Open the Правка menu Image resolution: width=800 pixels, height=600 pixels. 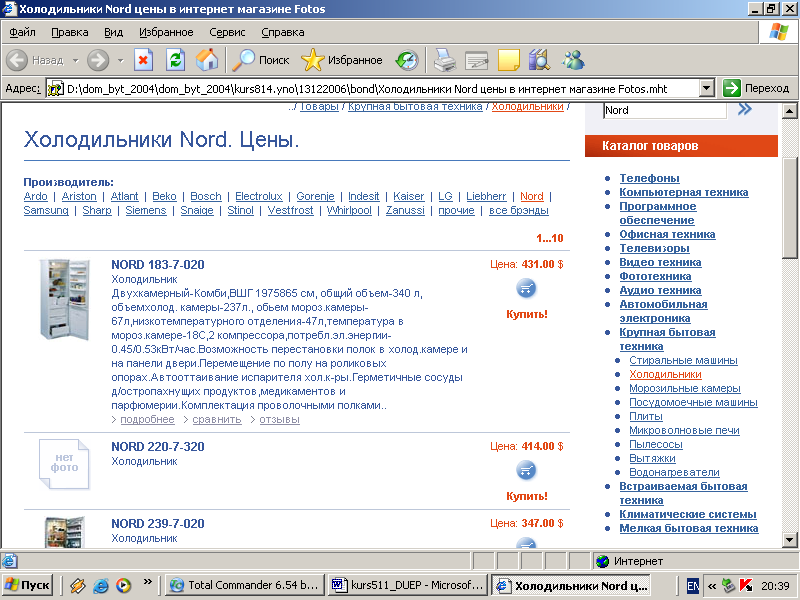click(x=70, y=32)
